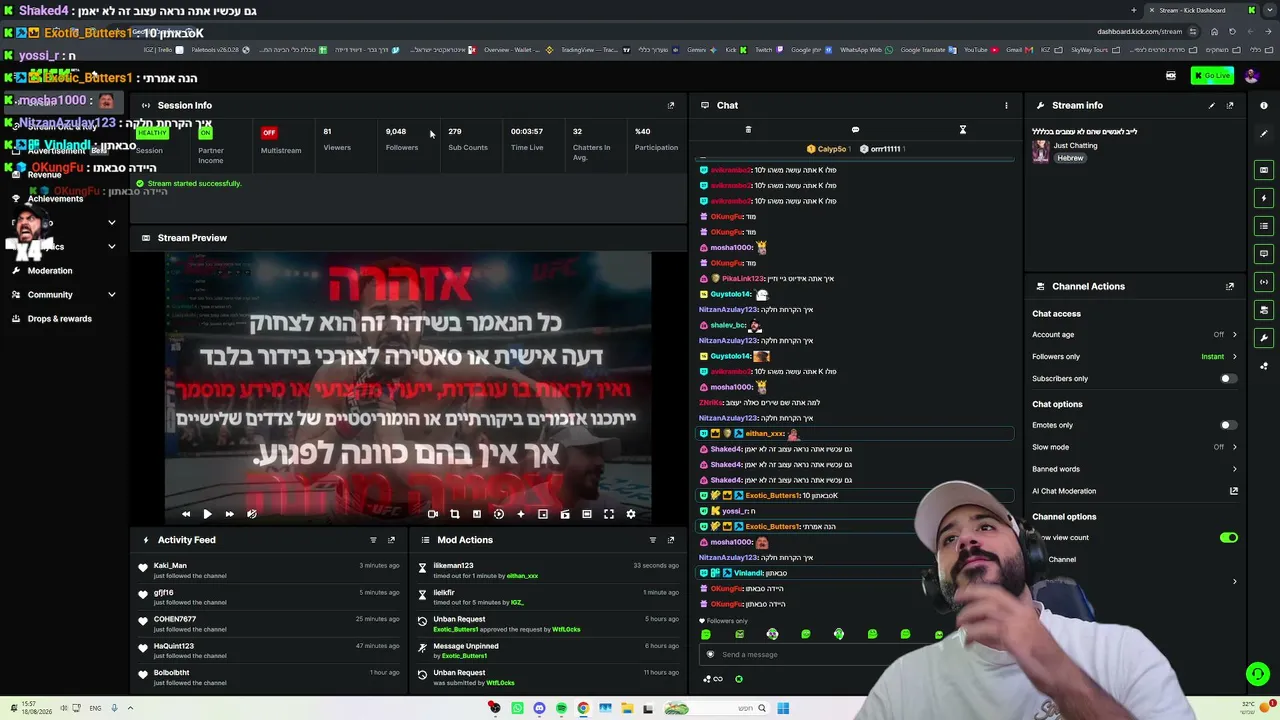Screen dimensions: 1280x720
Task: Disable the Show view count switch
Action: 1229,538
